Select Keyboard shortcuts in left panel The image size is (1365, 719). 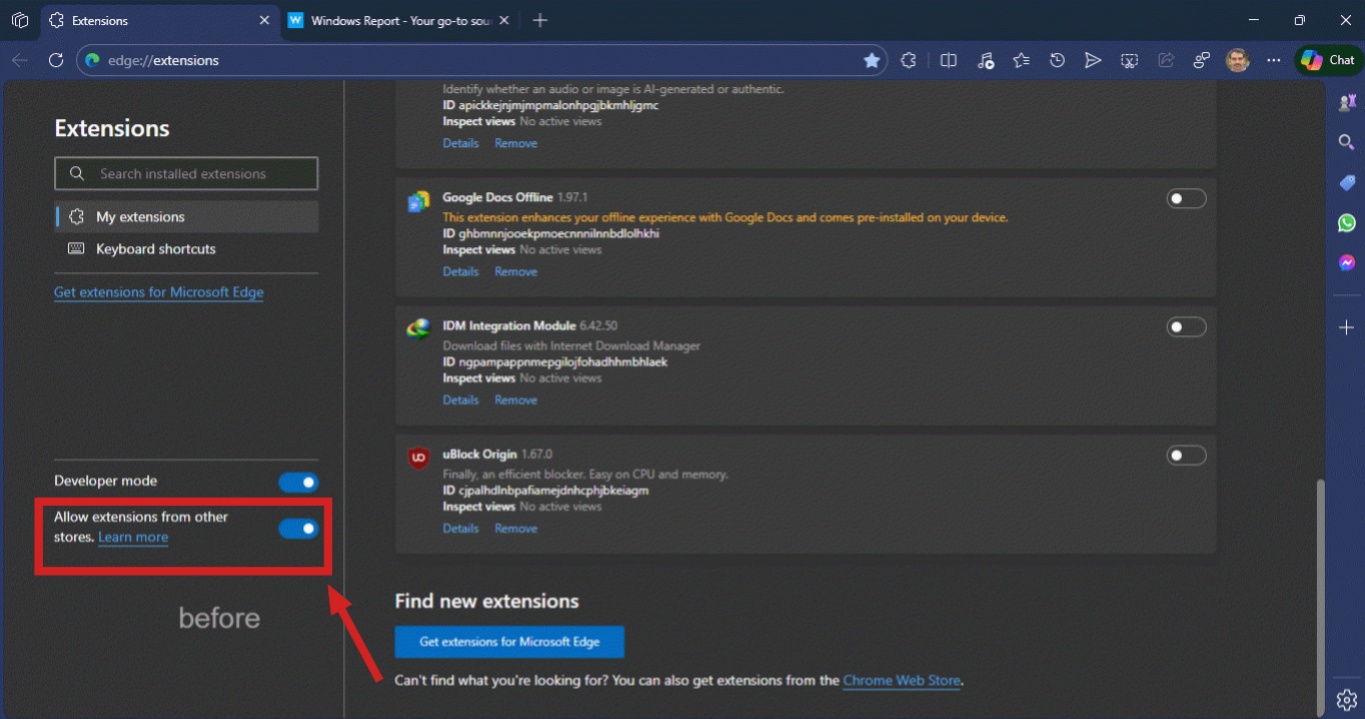(155, 249)
